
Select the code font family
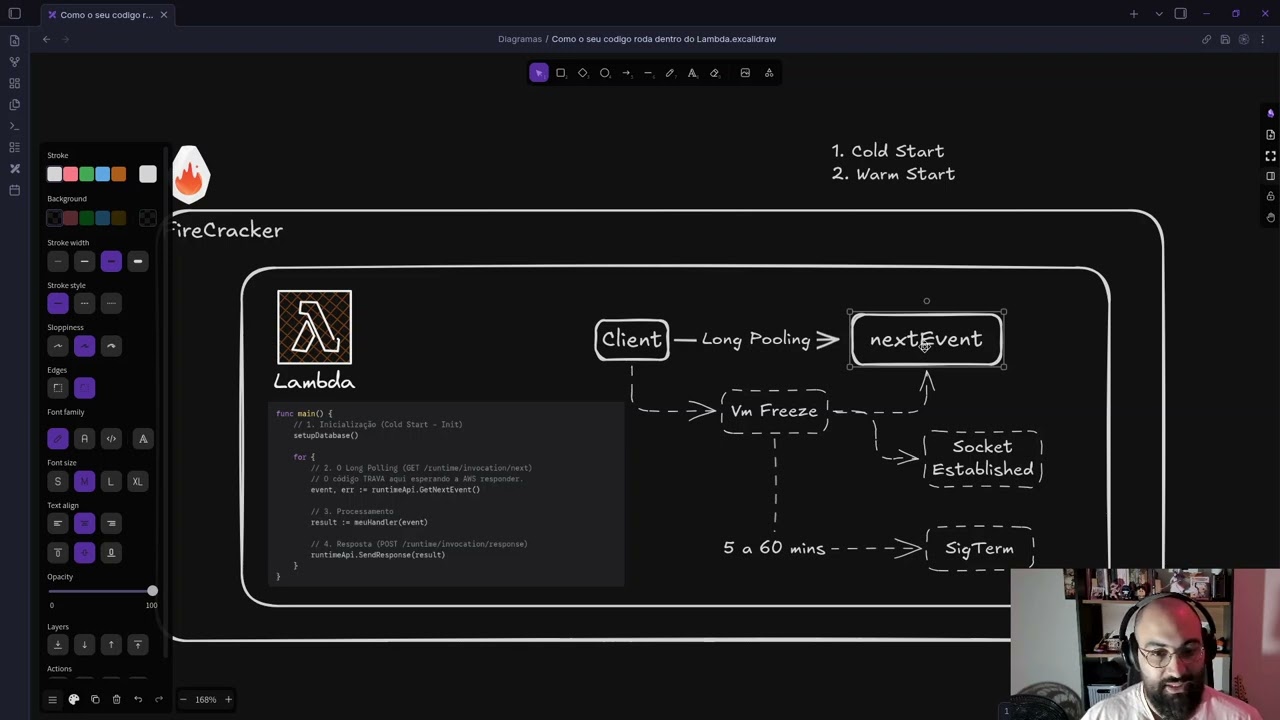[x=111, y=439]
